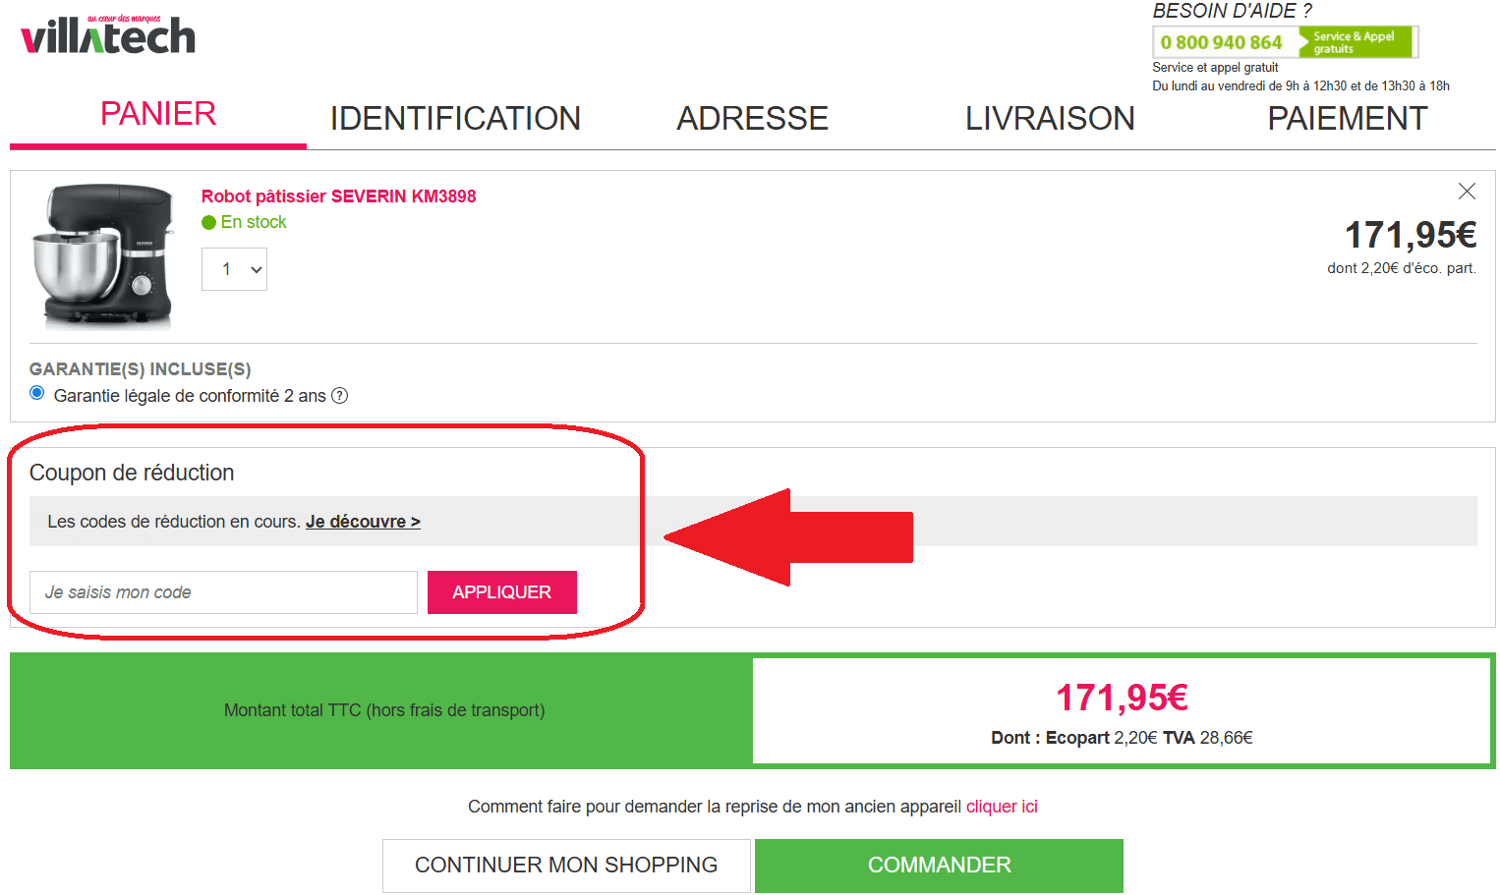The image size is (1500, 895).
Task: Open the quantity dropdown showing 1
Action: 234,269
